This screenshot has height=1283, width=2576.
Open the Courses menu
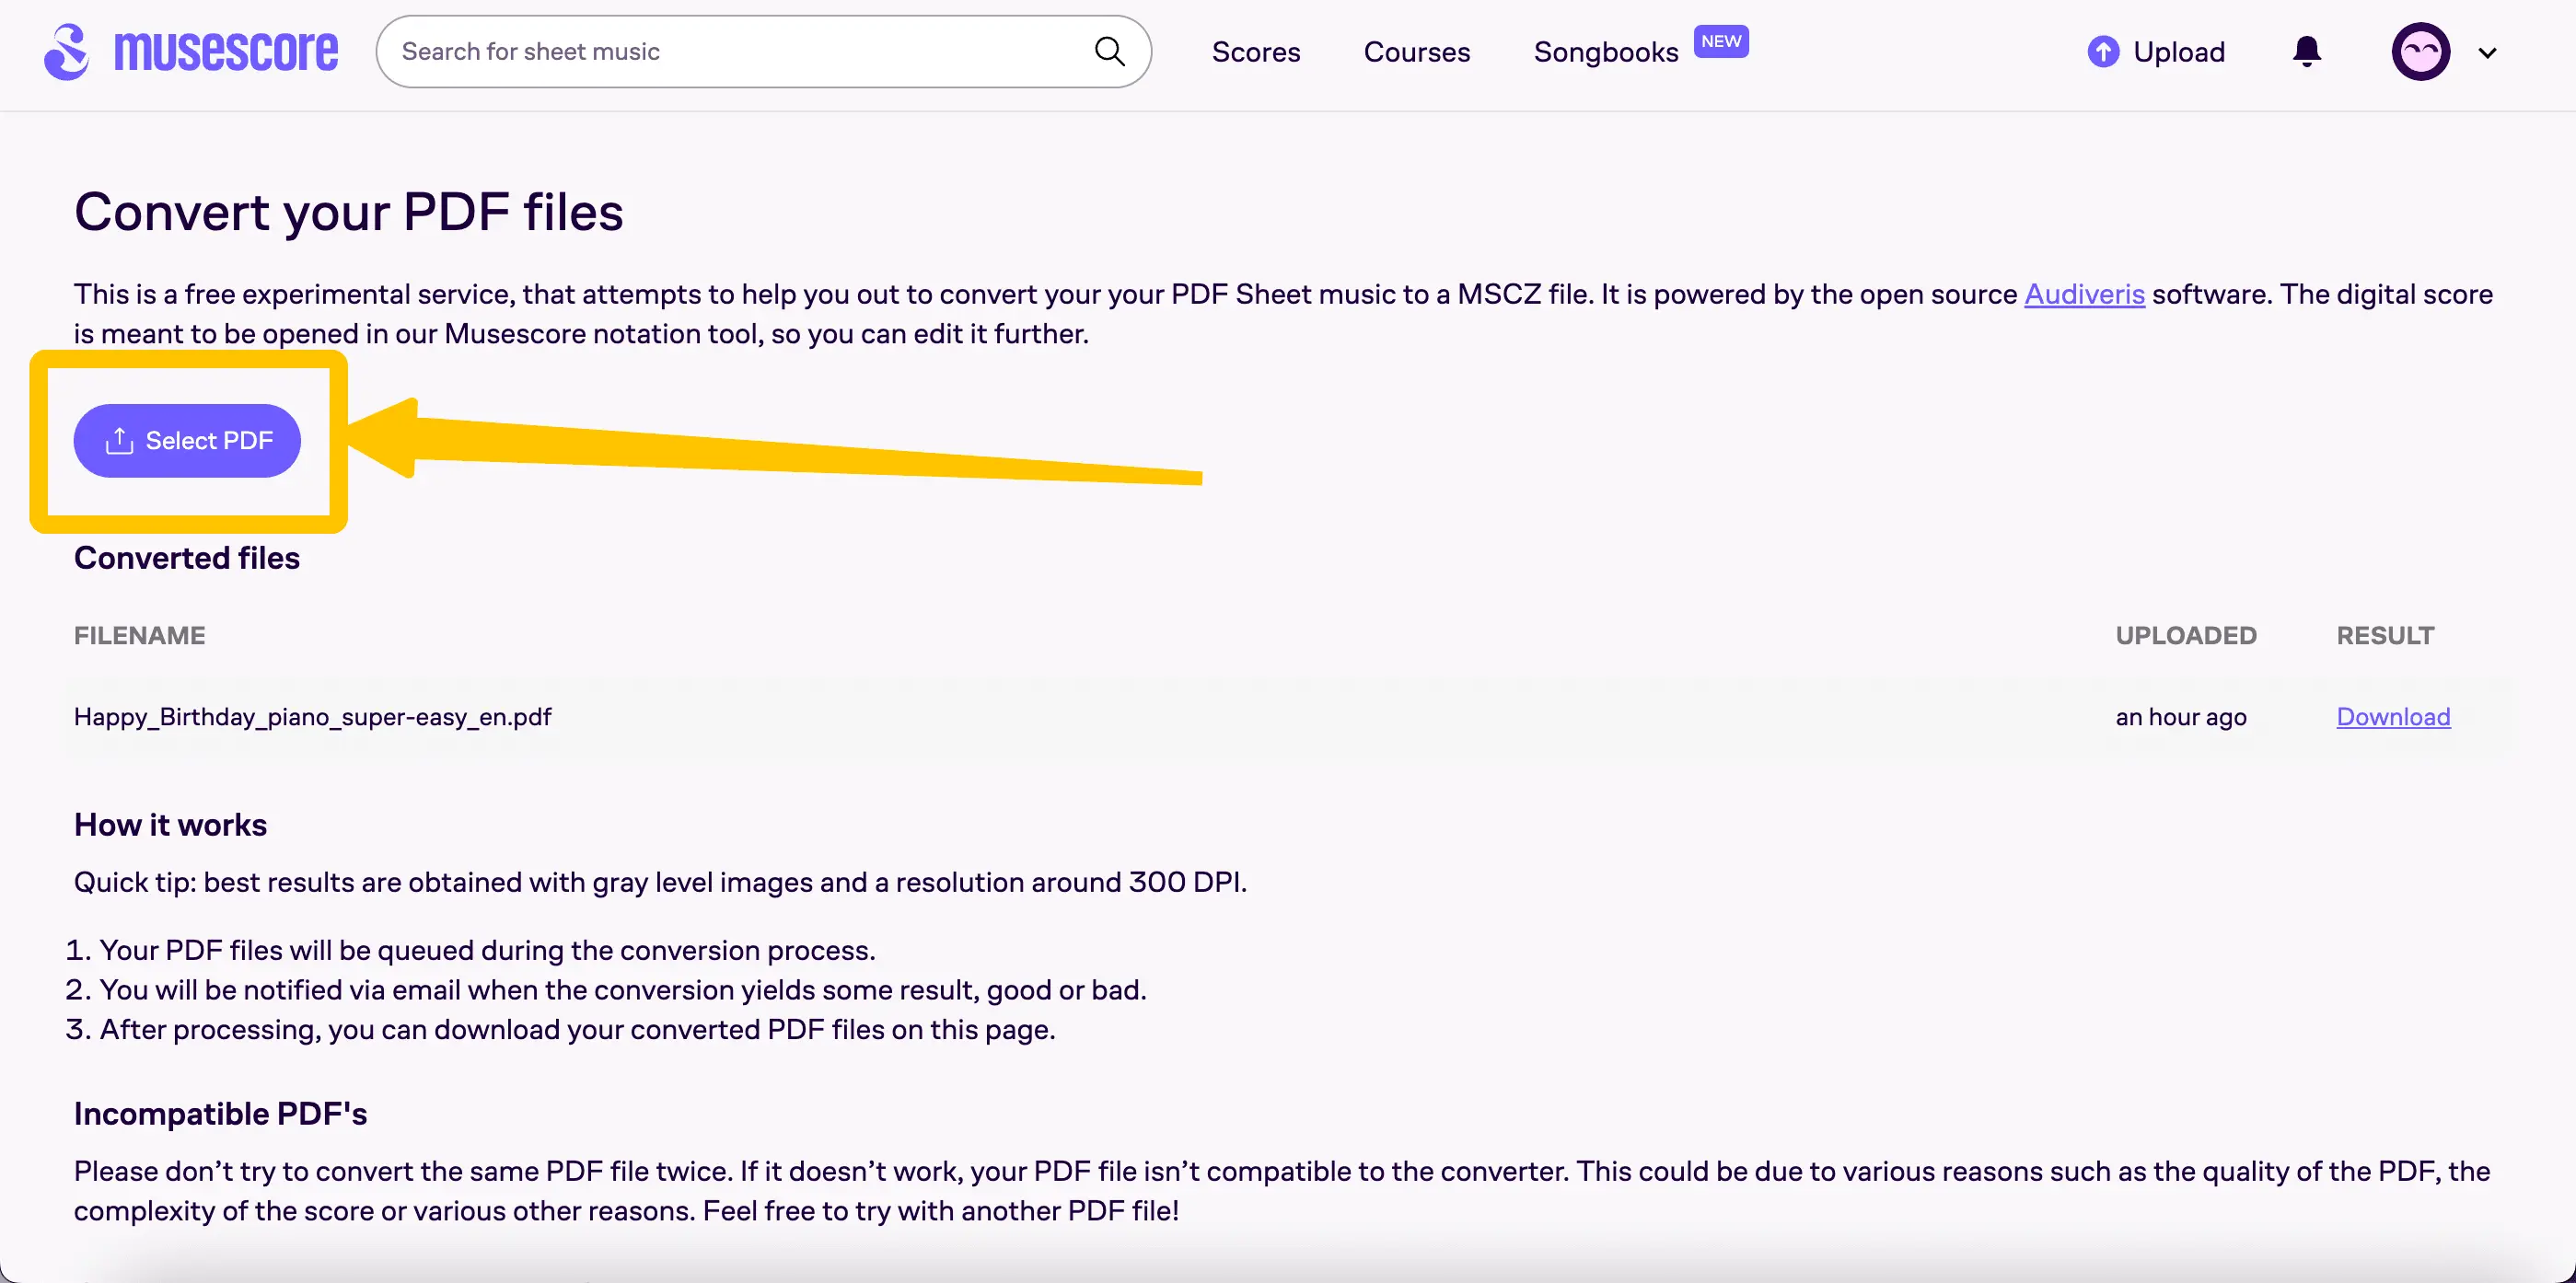[x=1417, y=52]
